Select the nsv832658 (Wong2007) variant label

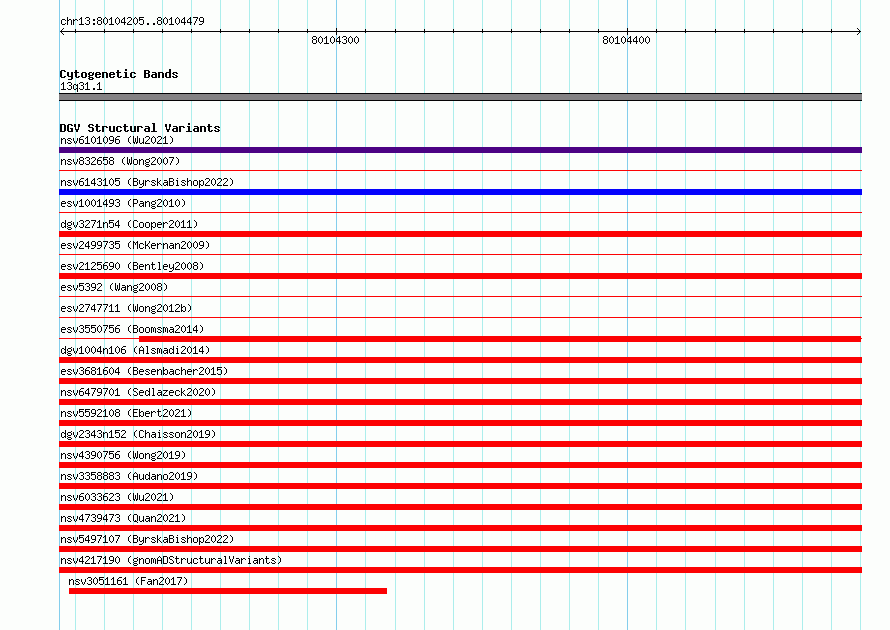[120, 161]
